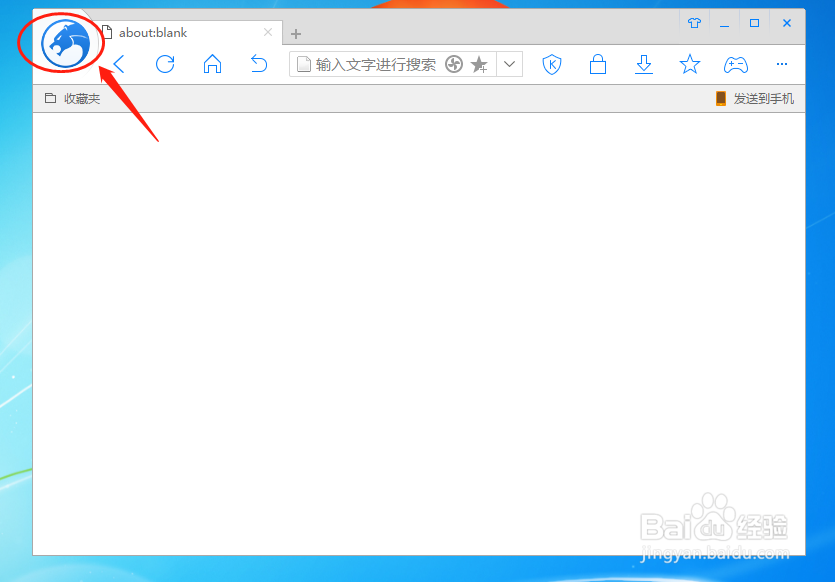Close the about:blank tab
Screen dimensions: 835x582
(268, 32)
